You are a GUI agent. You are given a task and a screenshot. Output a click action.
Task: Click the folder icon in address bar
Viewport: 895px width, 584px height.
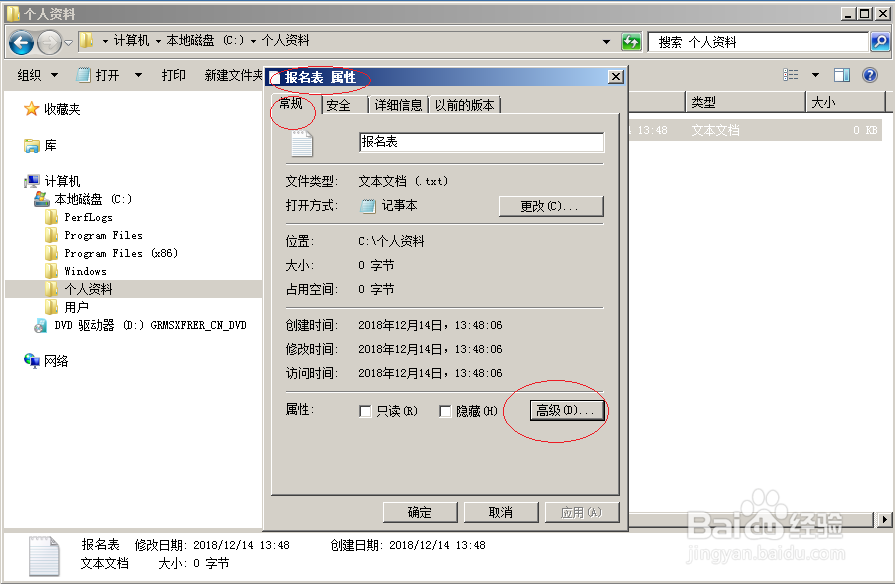pyautogui.click(x=86, y=41)
